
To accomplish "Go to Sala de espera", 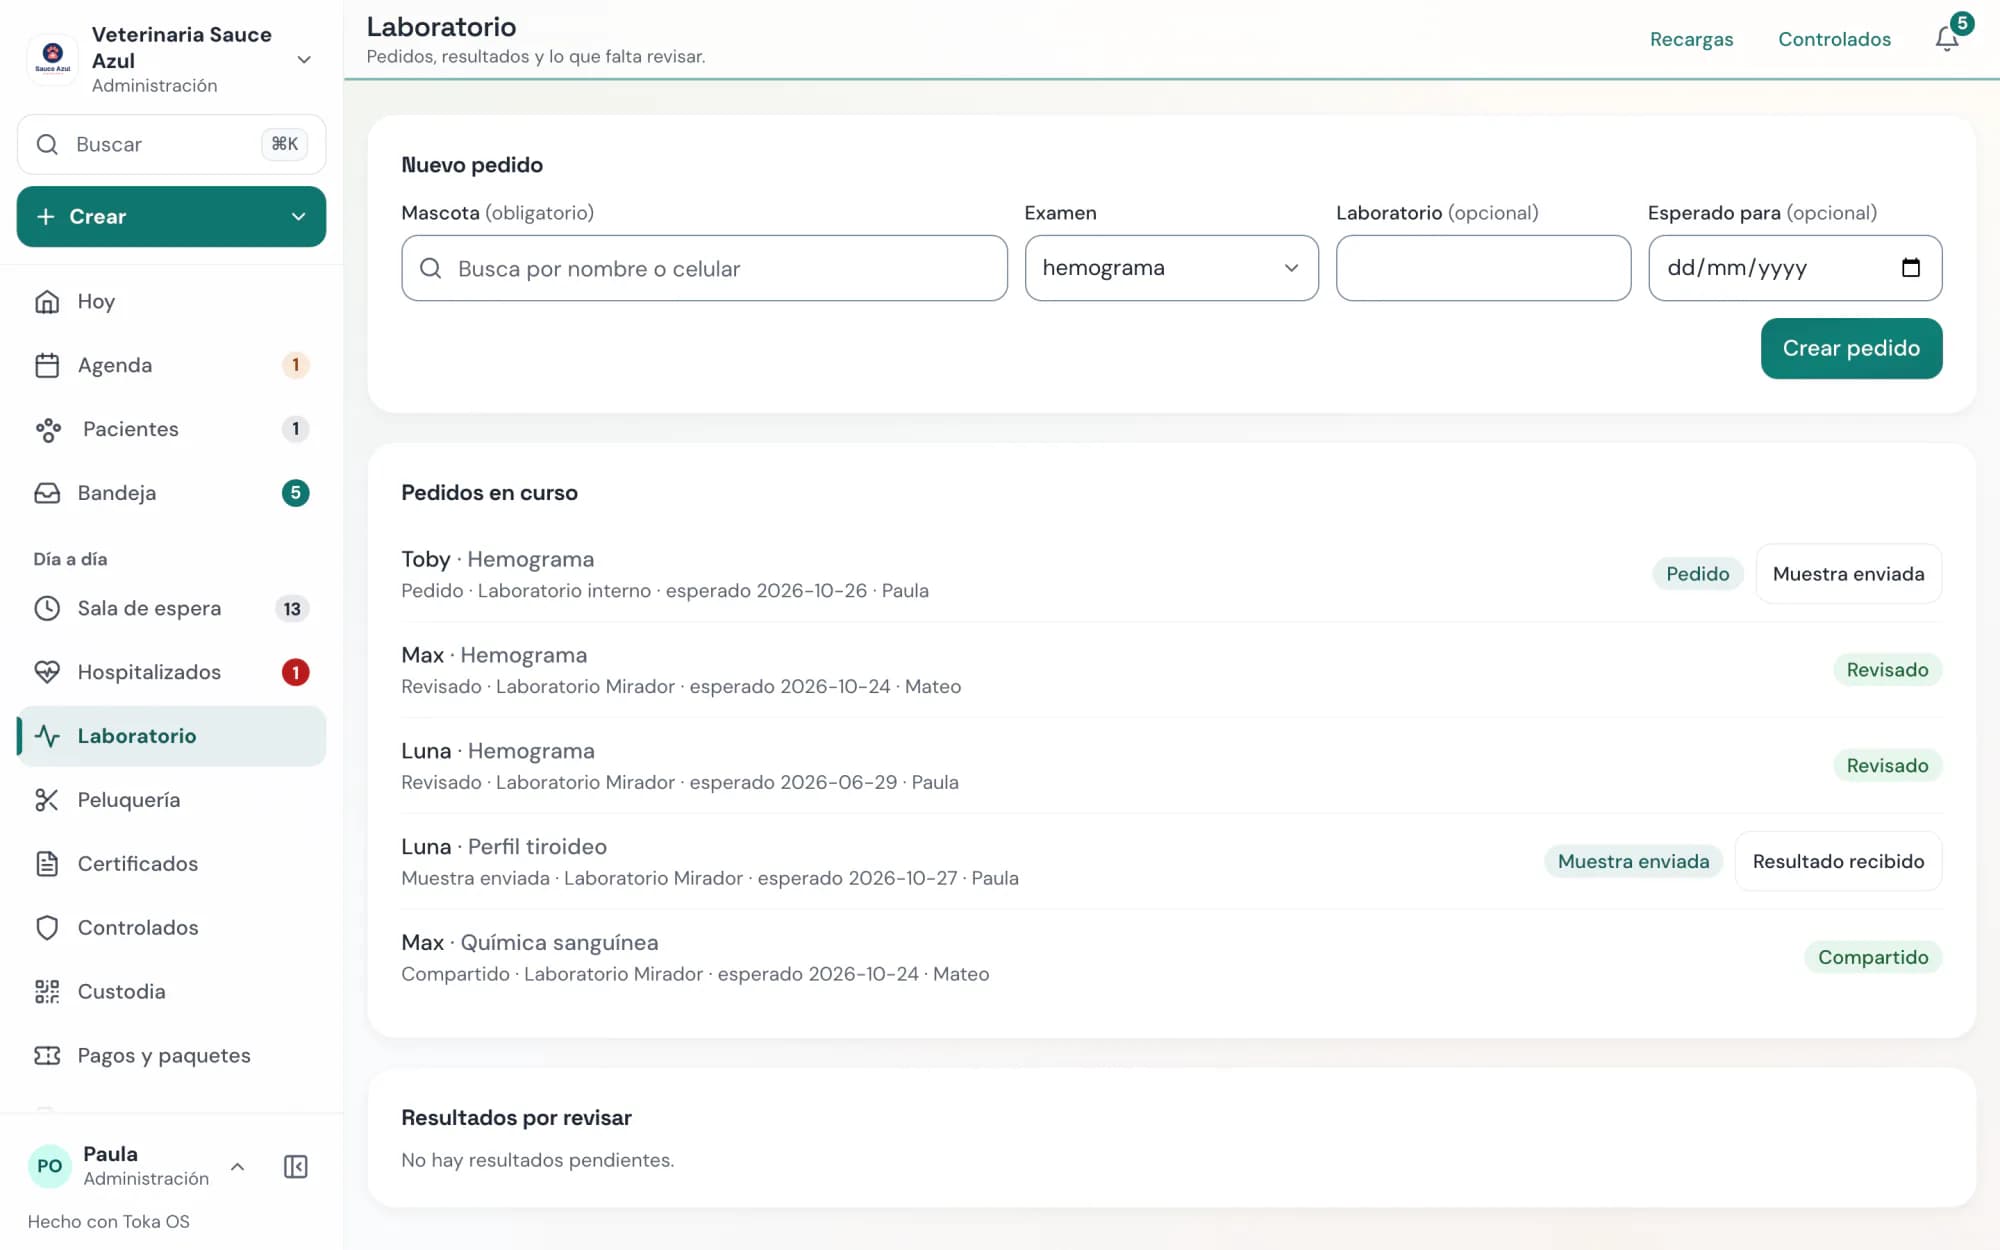I will [x=171, y=608].
